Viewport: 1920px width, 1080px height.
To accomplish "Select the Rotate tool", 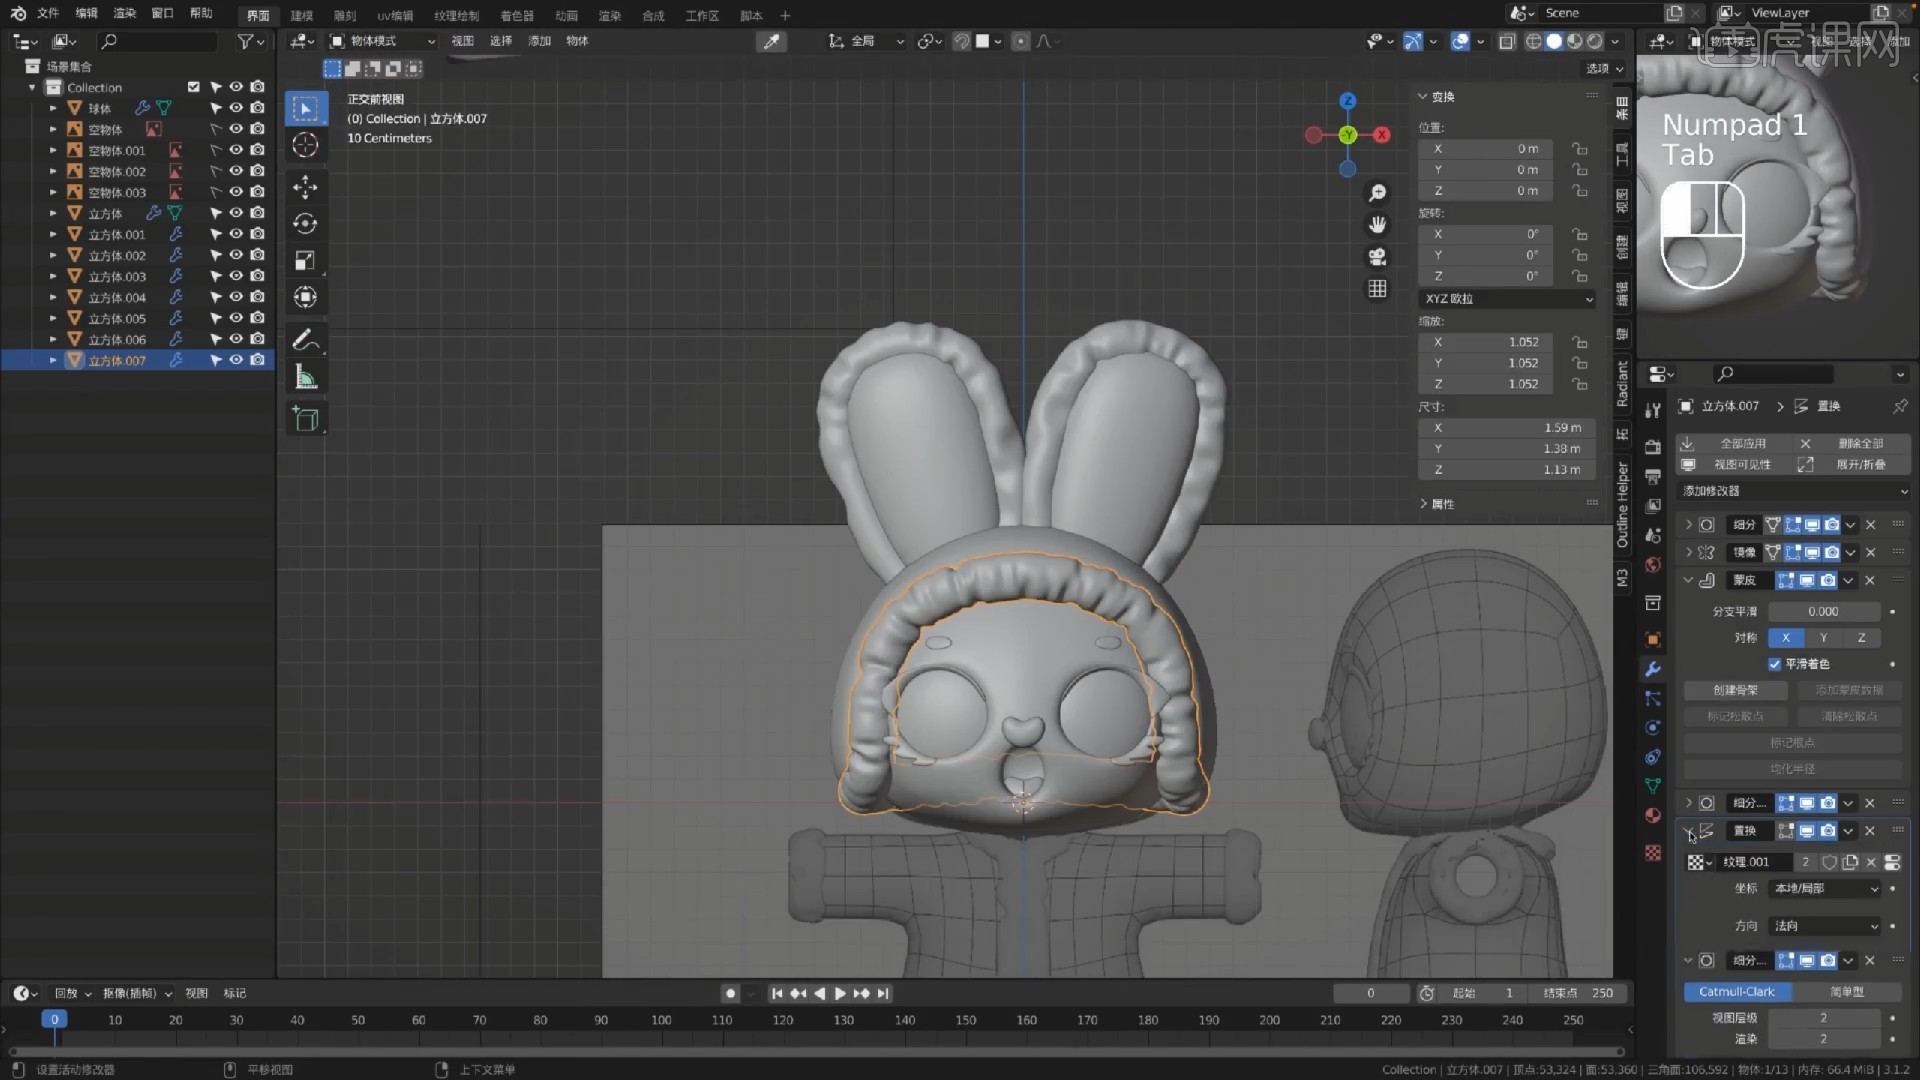I will (305, 224).
